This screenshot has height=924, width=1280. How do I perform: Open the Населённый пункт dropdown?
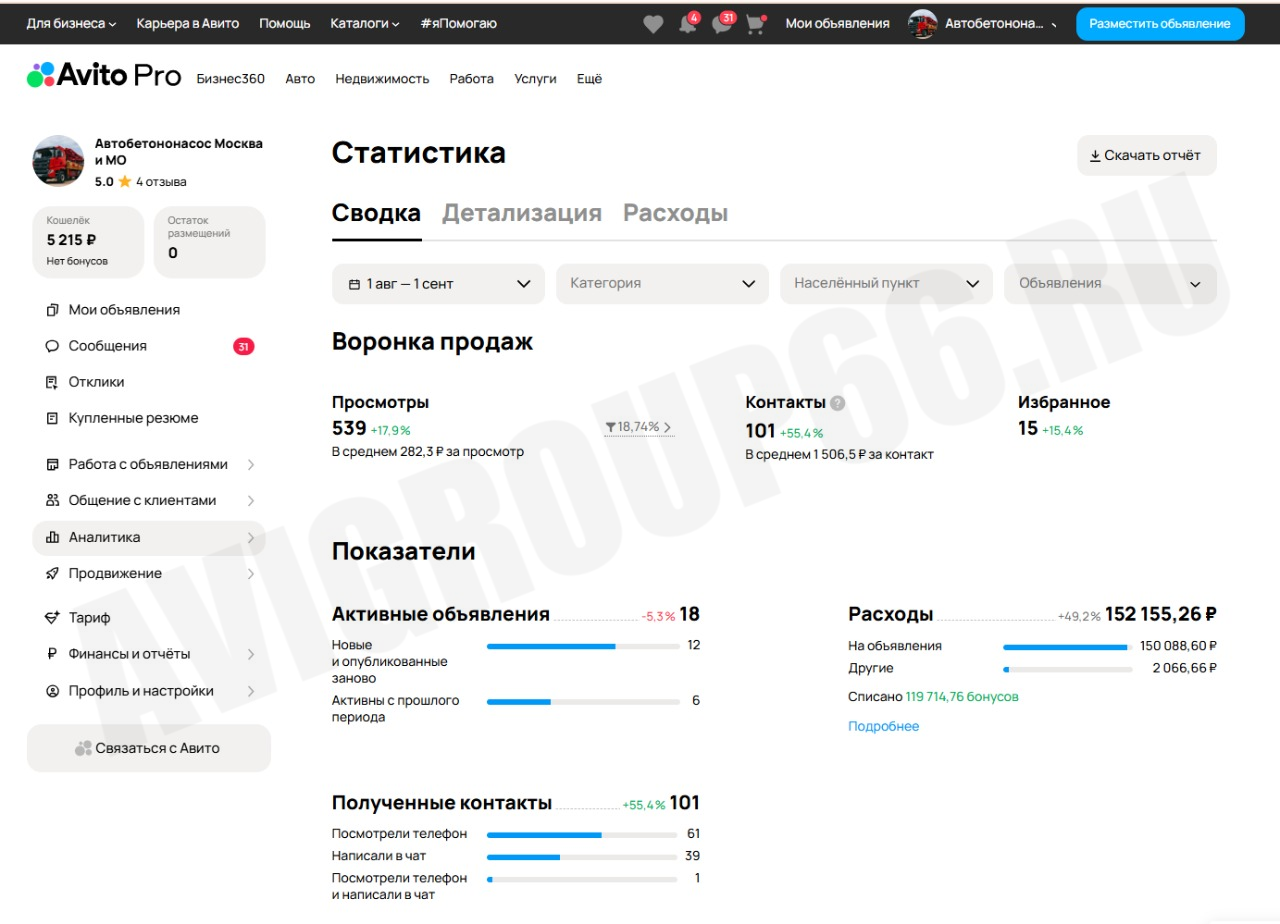click(886, 284)
